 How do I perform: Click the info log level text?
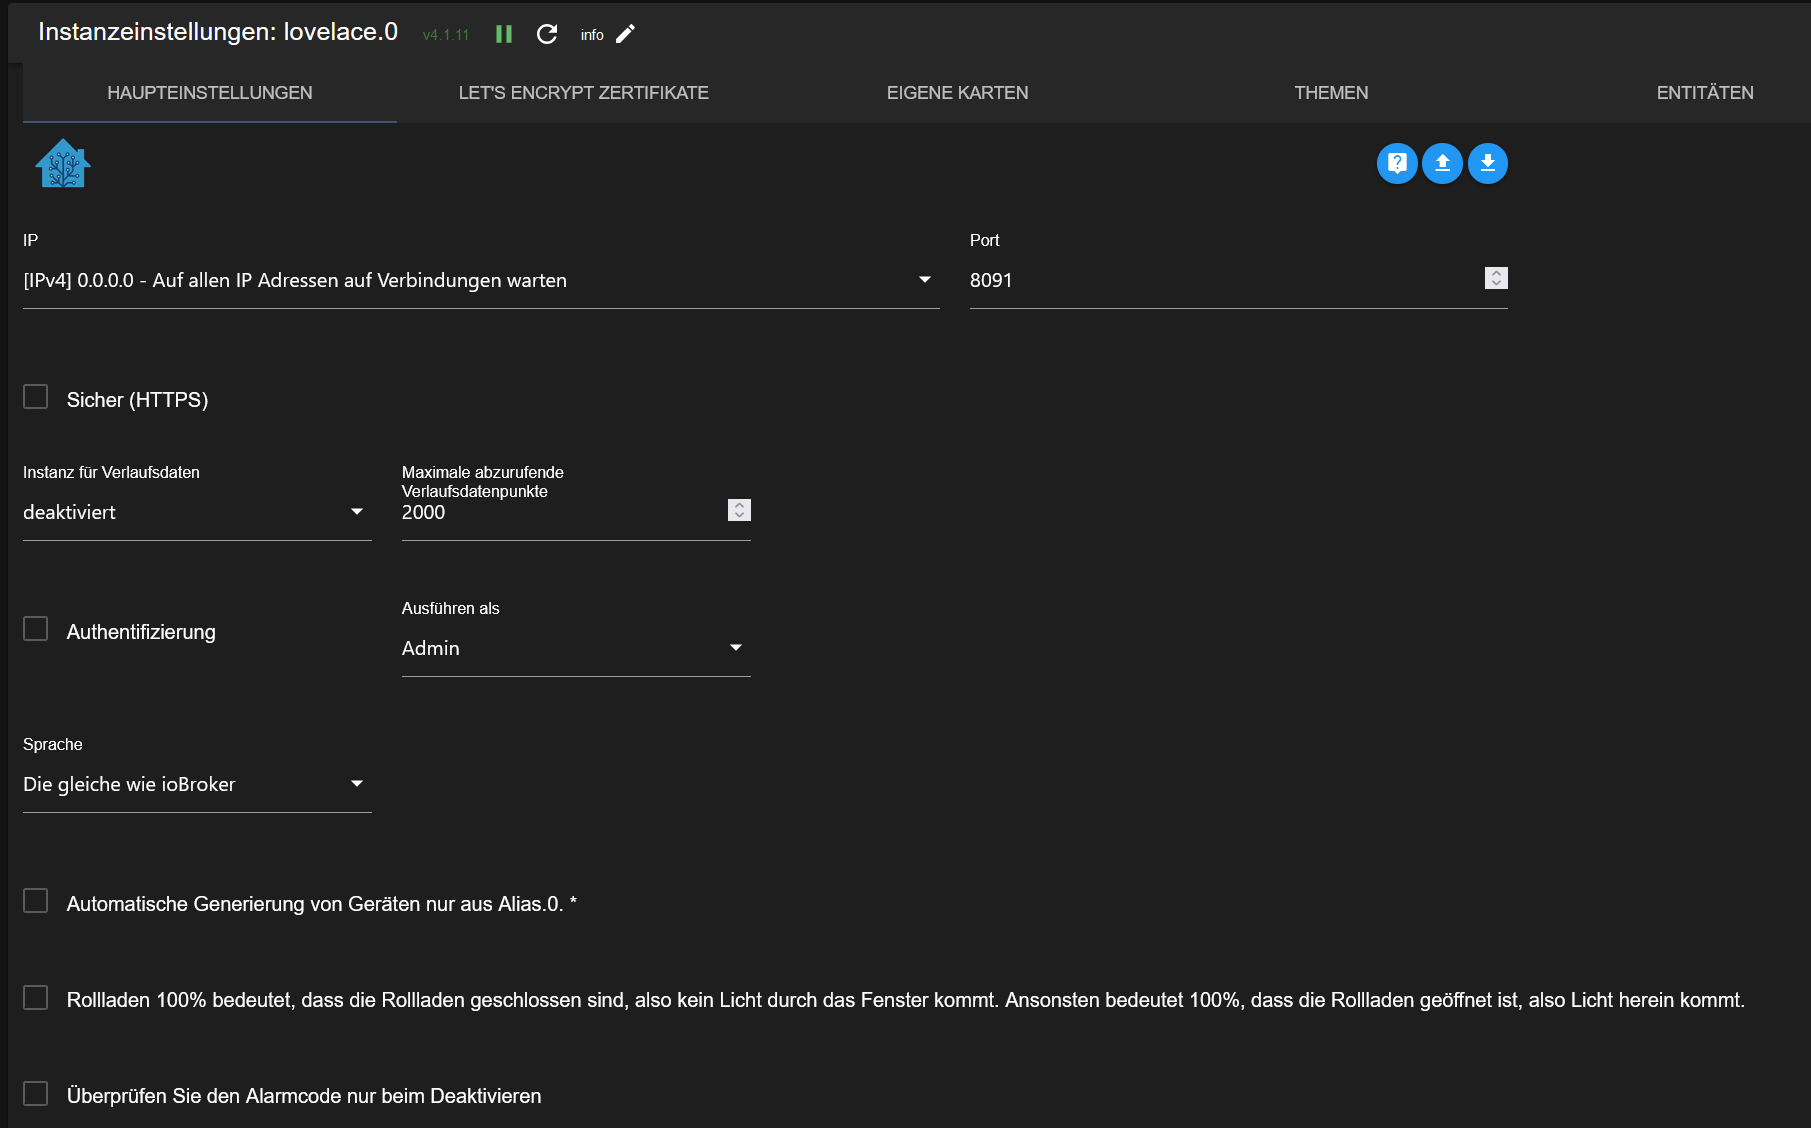point(592,35)
